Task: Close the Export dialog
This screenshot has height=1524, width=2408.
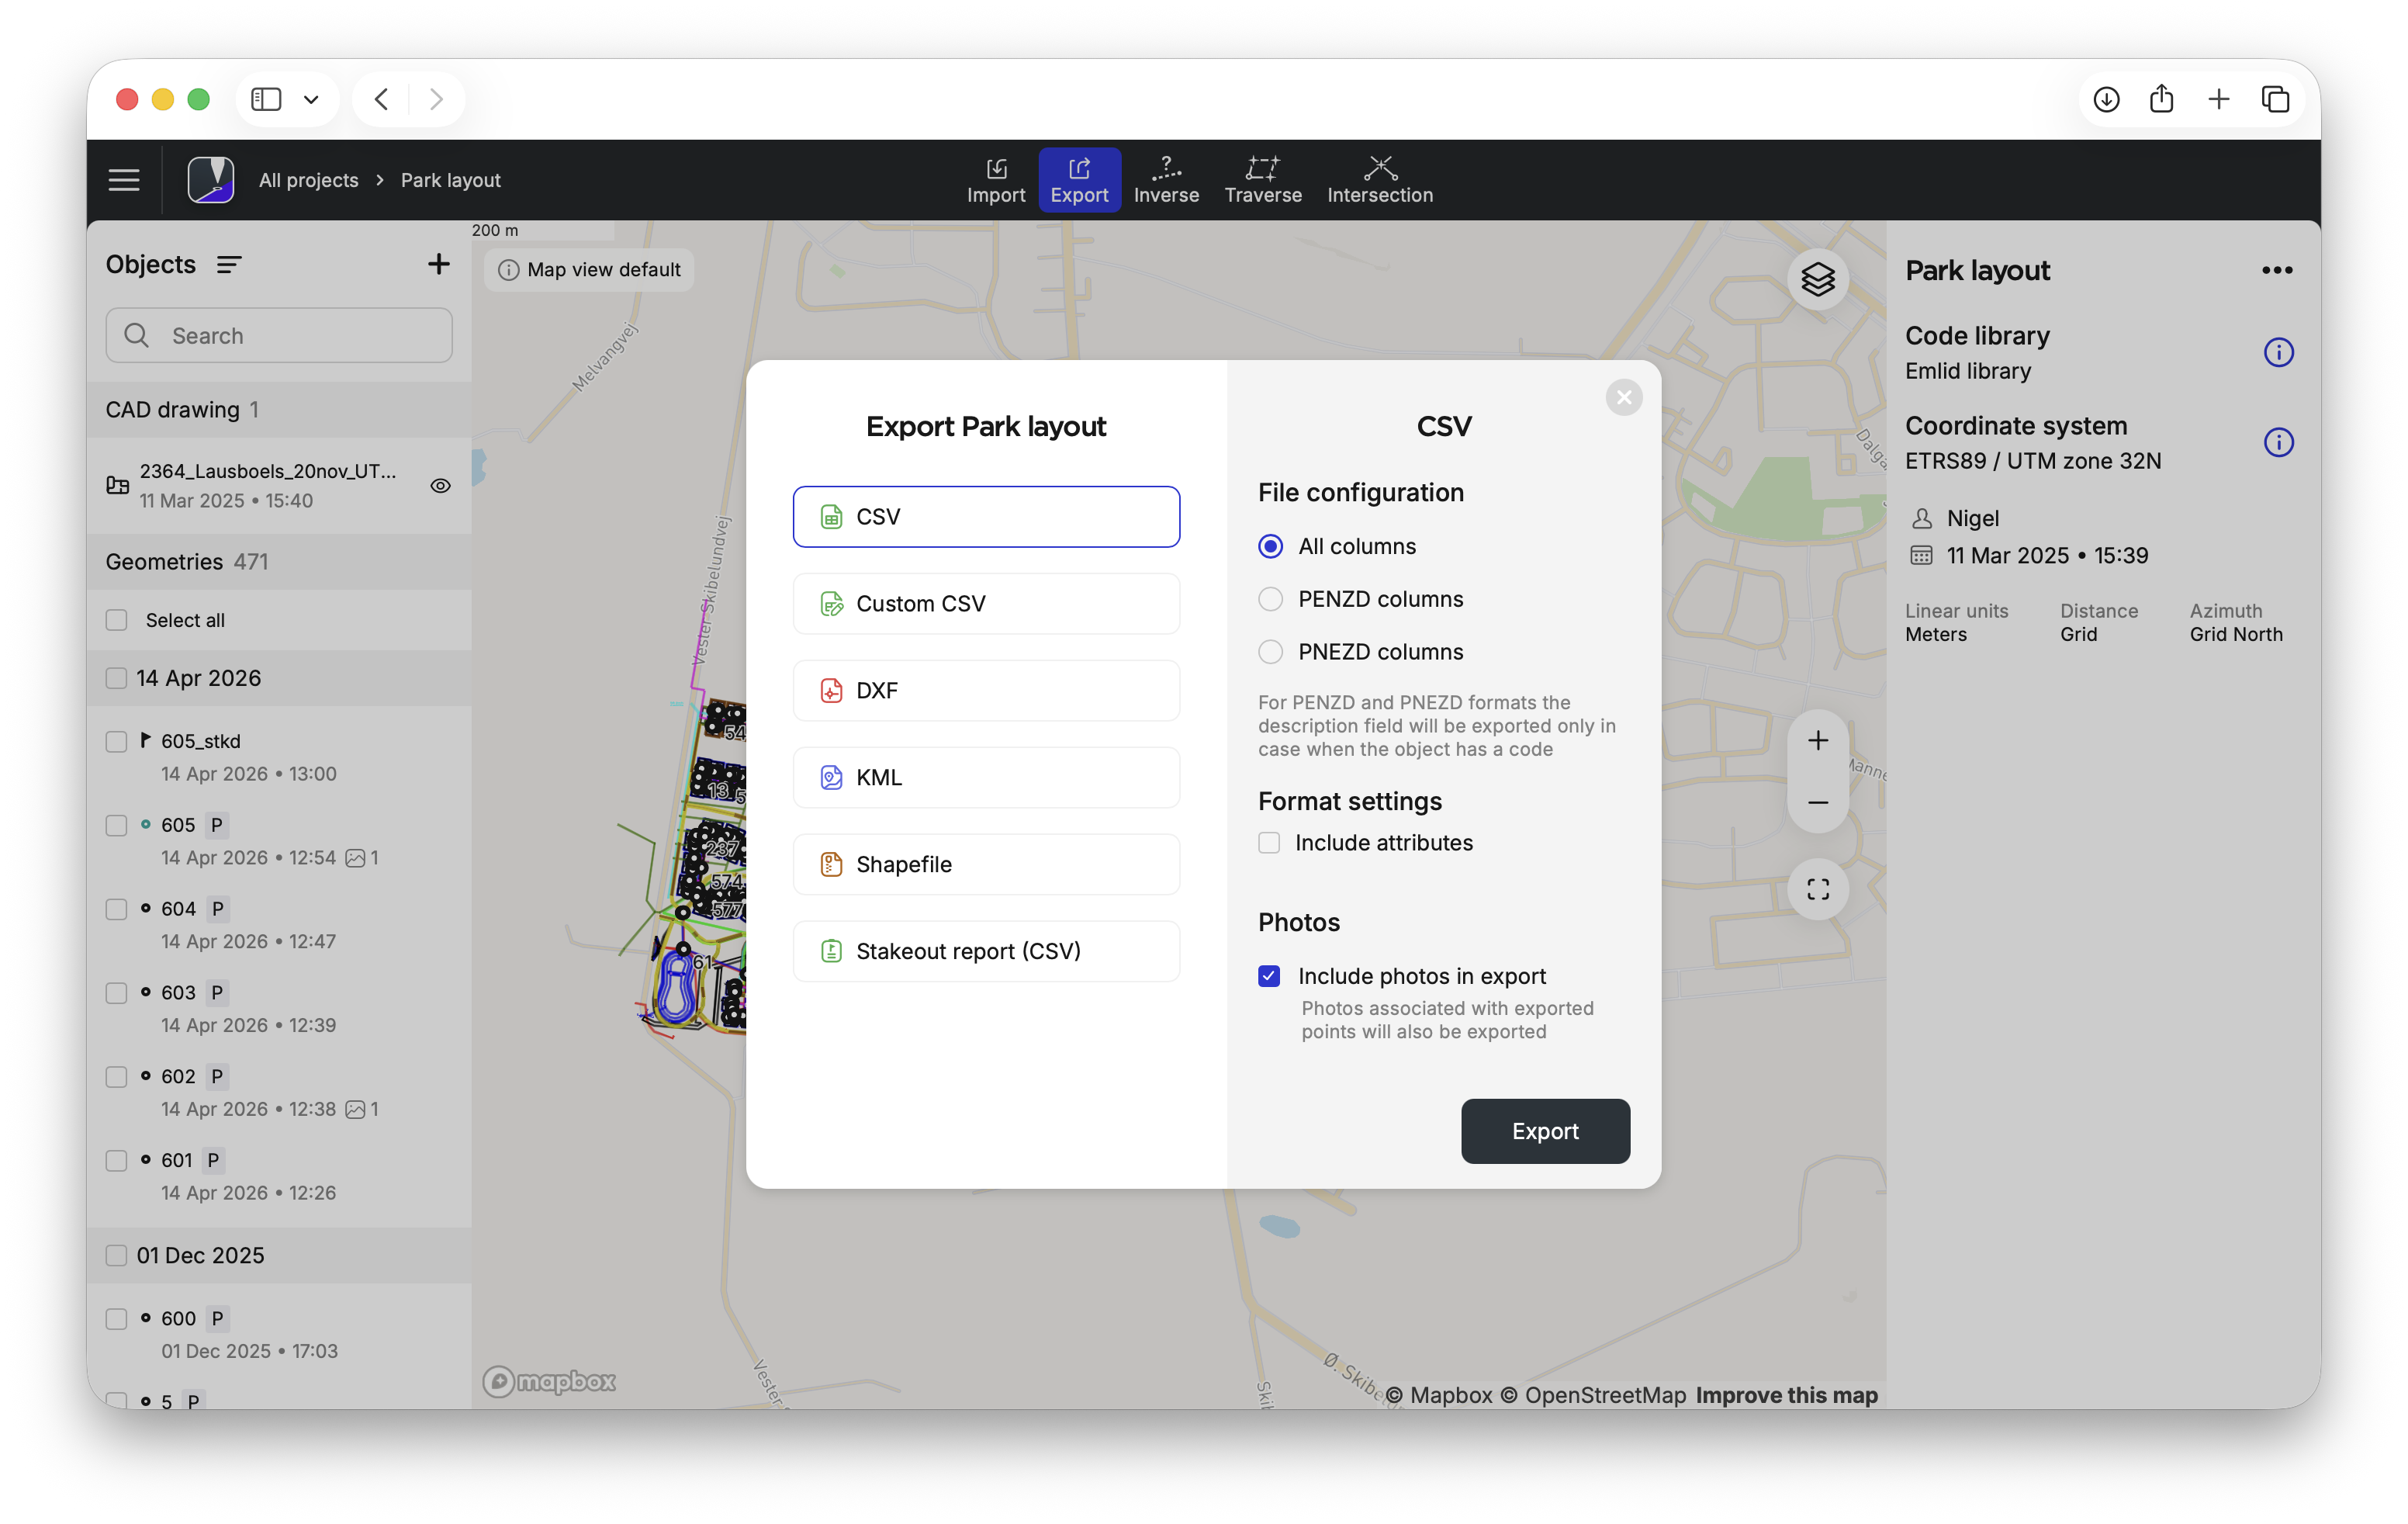Action: pos(1623,397)
